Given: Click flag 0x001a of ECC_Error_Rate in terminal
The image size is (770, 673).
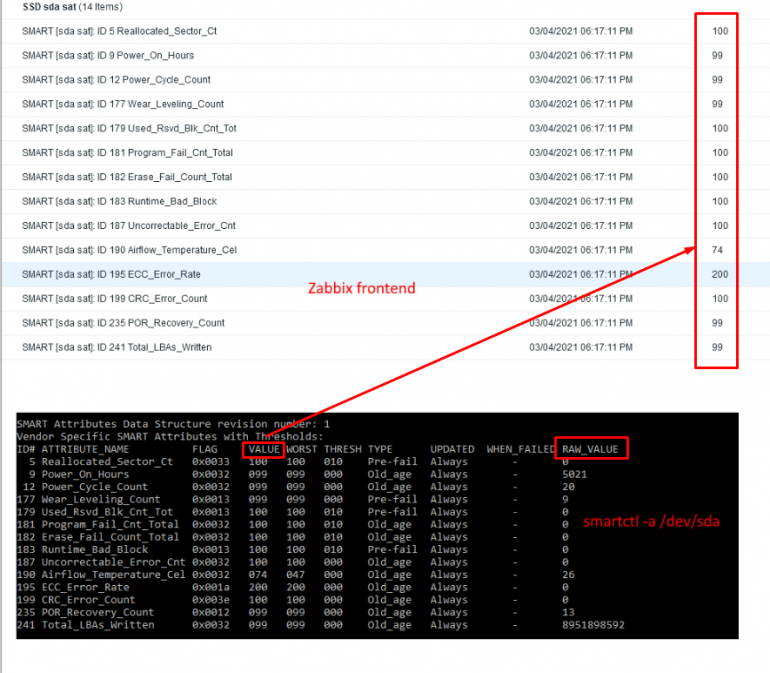Looking at the screenshot, I should pos(211,588).
